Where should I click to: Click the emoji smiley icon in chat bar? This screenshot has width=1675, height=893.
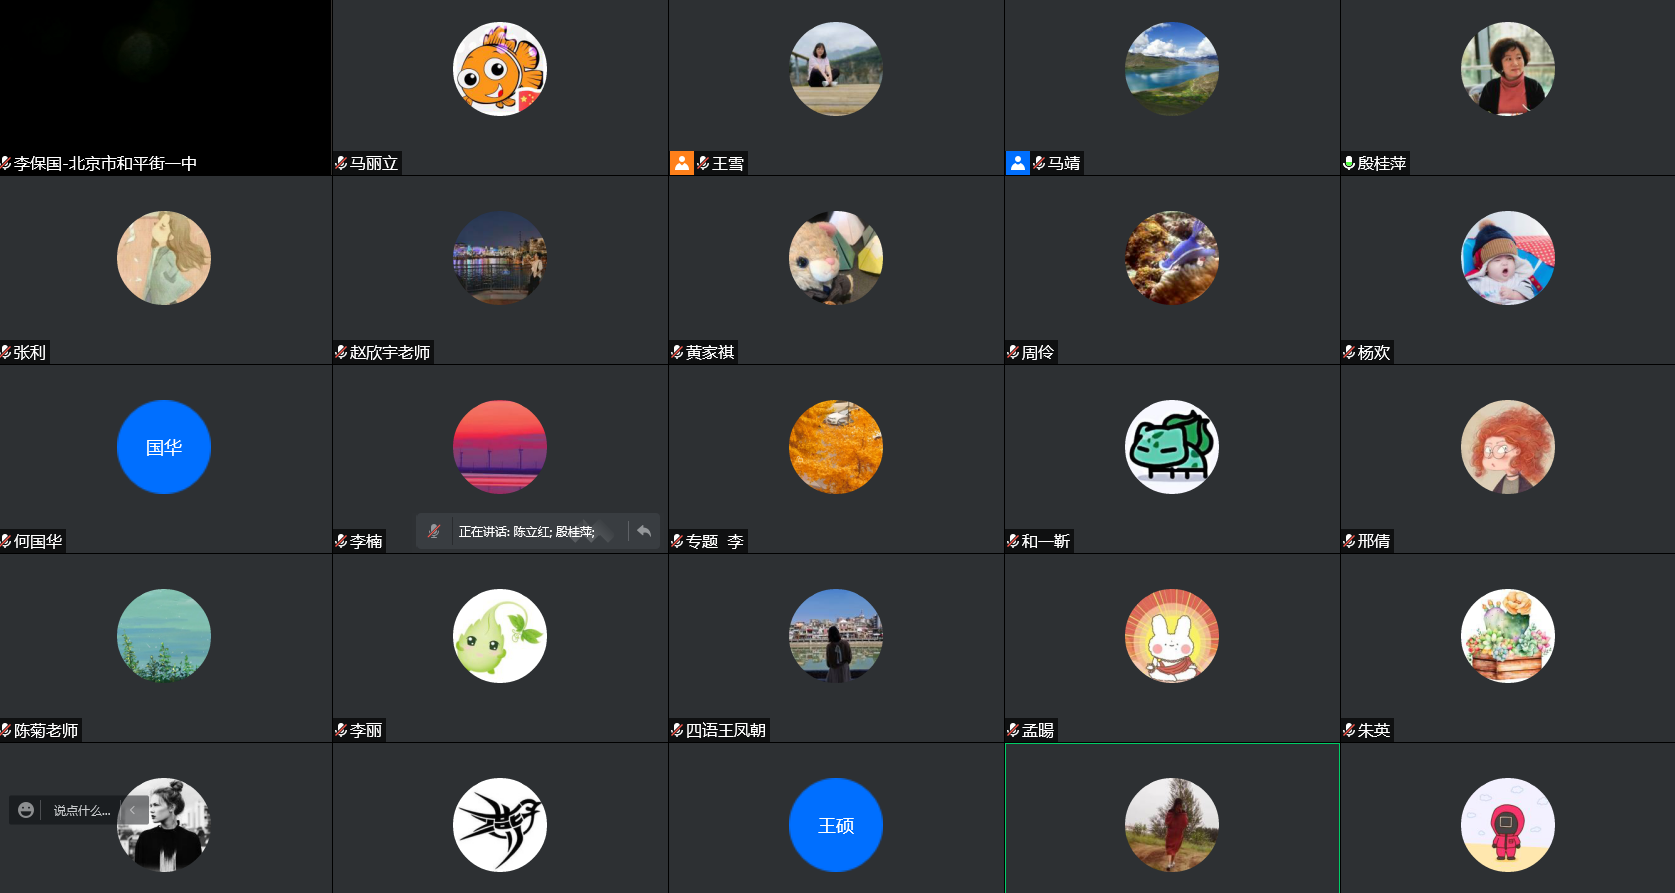pyautogui.click(x=26, y=810)
